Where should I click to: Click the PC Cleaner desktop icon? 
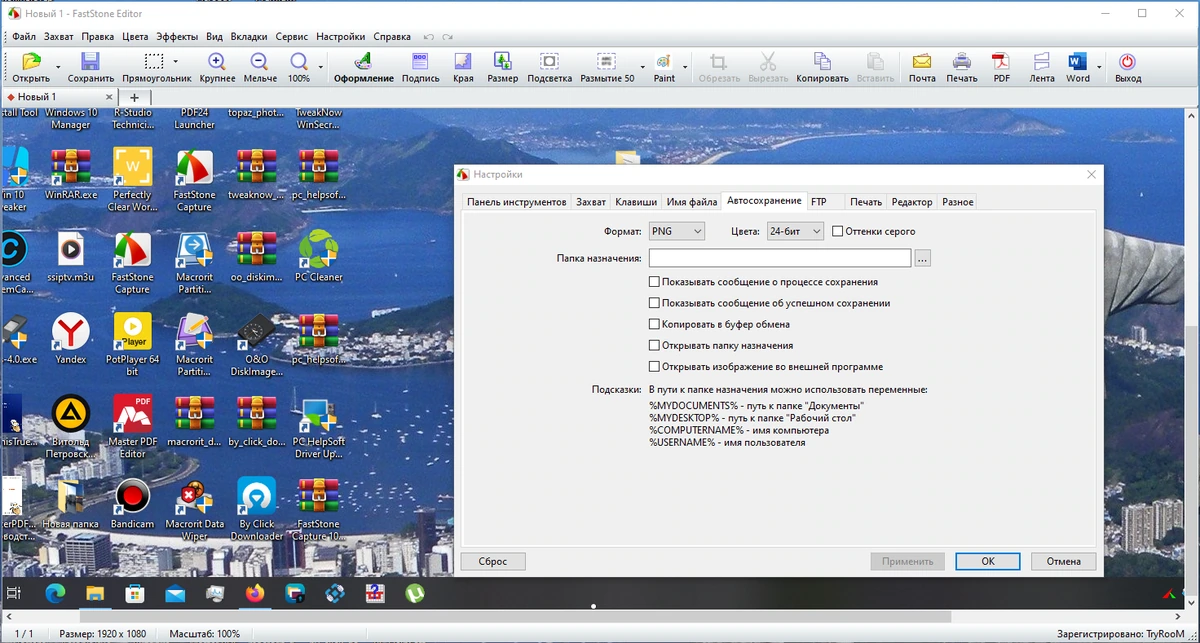318,256
